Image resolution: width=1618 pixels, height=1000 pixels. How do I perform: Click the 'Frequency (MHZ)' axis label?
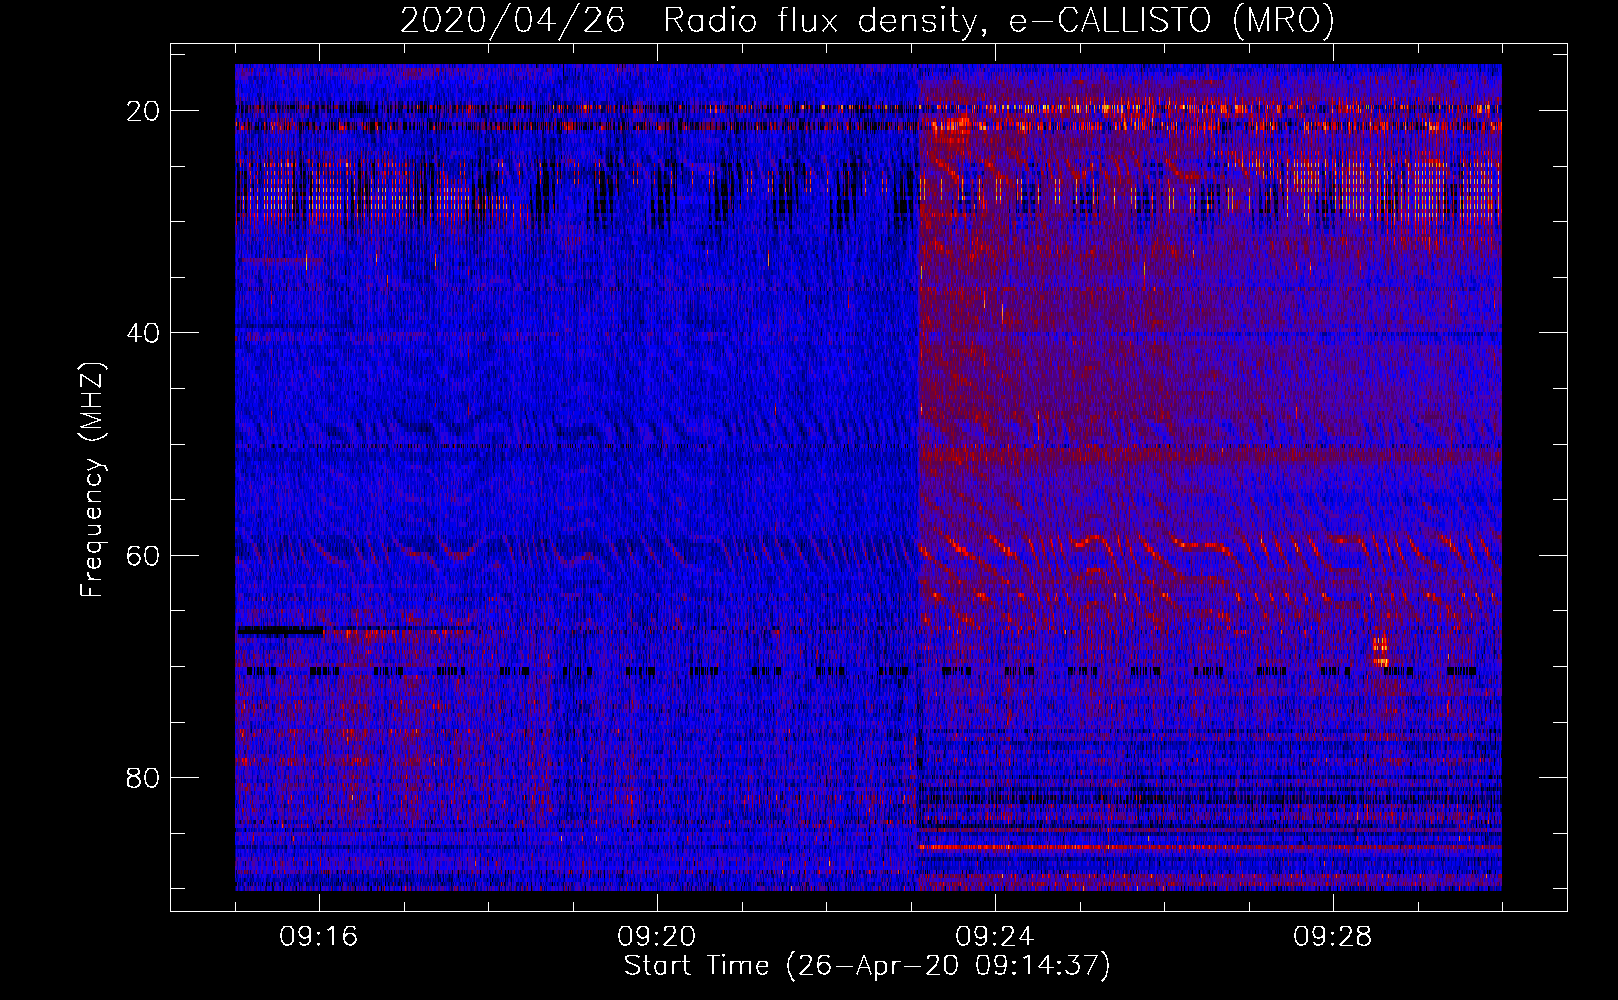click(x=92, y=480)
